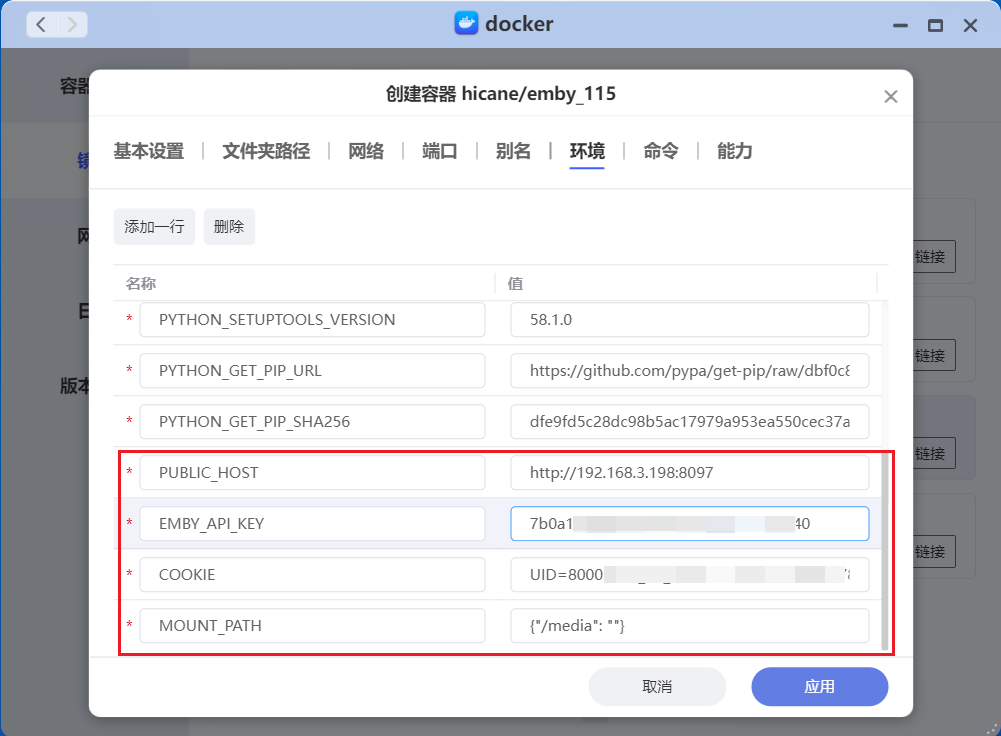点击应用按钮保存容器配置
Viewport: 1001px width, 736px height.
[x=819, y=687]
